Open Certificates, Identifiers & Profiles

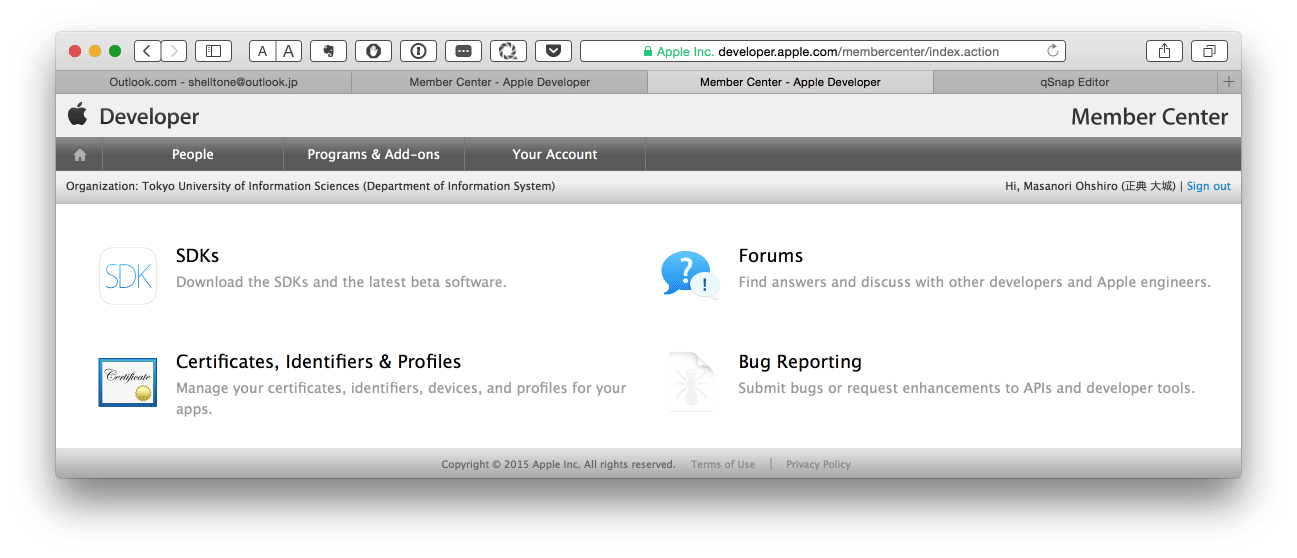319,362
